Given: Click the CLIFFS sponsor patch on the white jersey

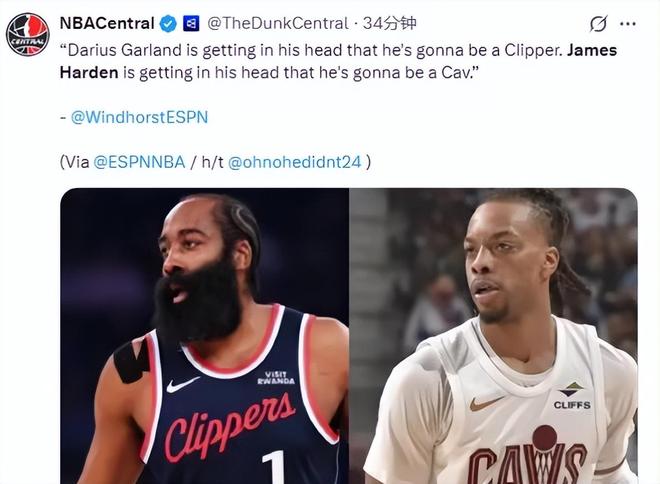Looking at the screenshot, I should click(x=572, y=396).
